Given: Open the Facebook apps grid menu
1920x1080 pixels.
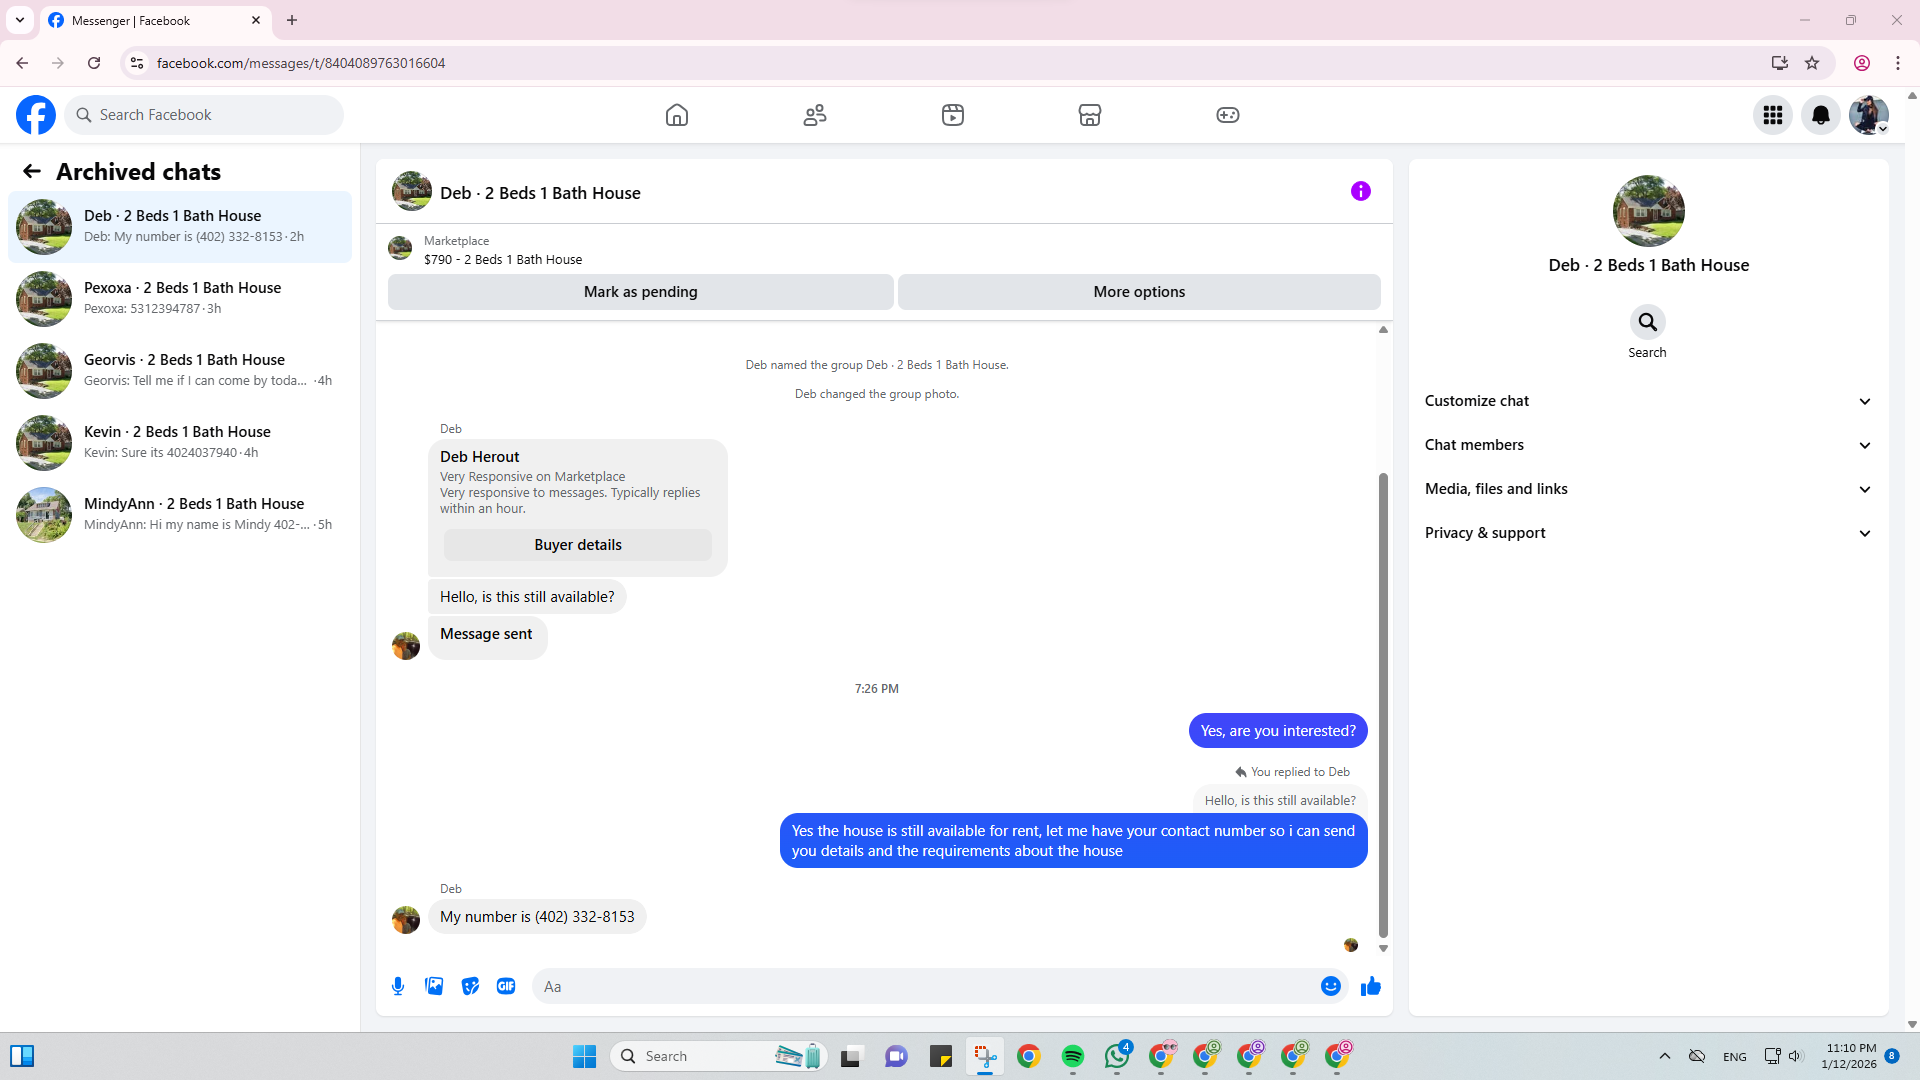Looking at the screenshot, I should click(1772, 115).
